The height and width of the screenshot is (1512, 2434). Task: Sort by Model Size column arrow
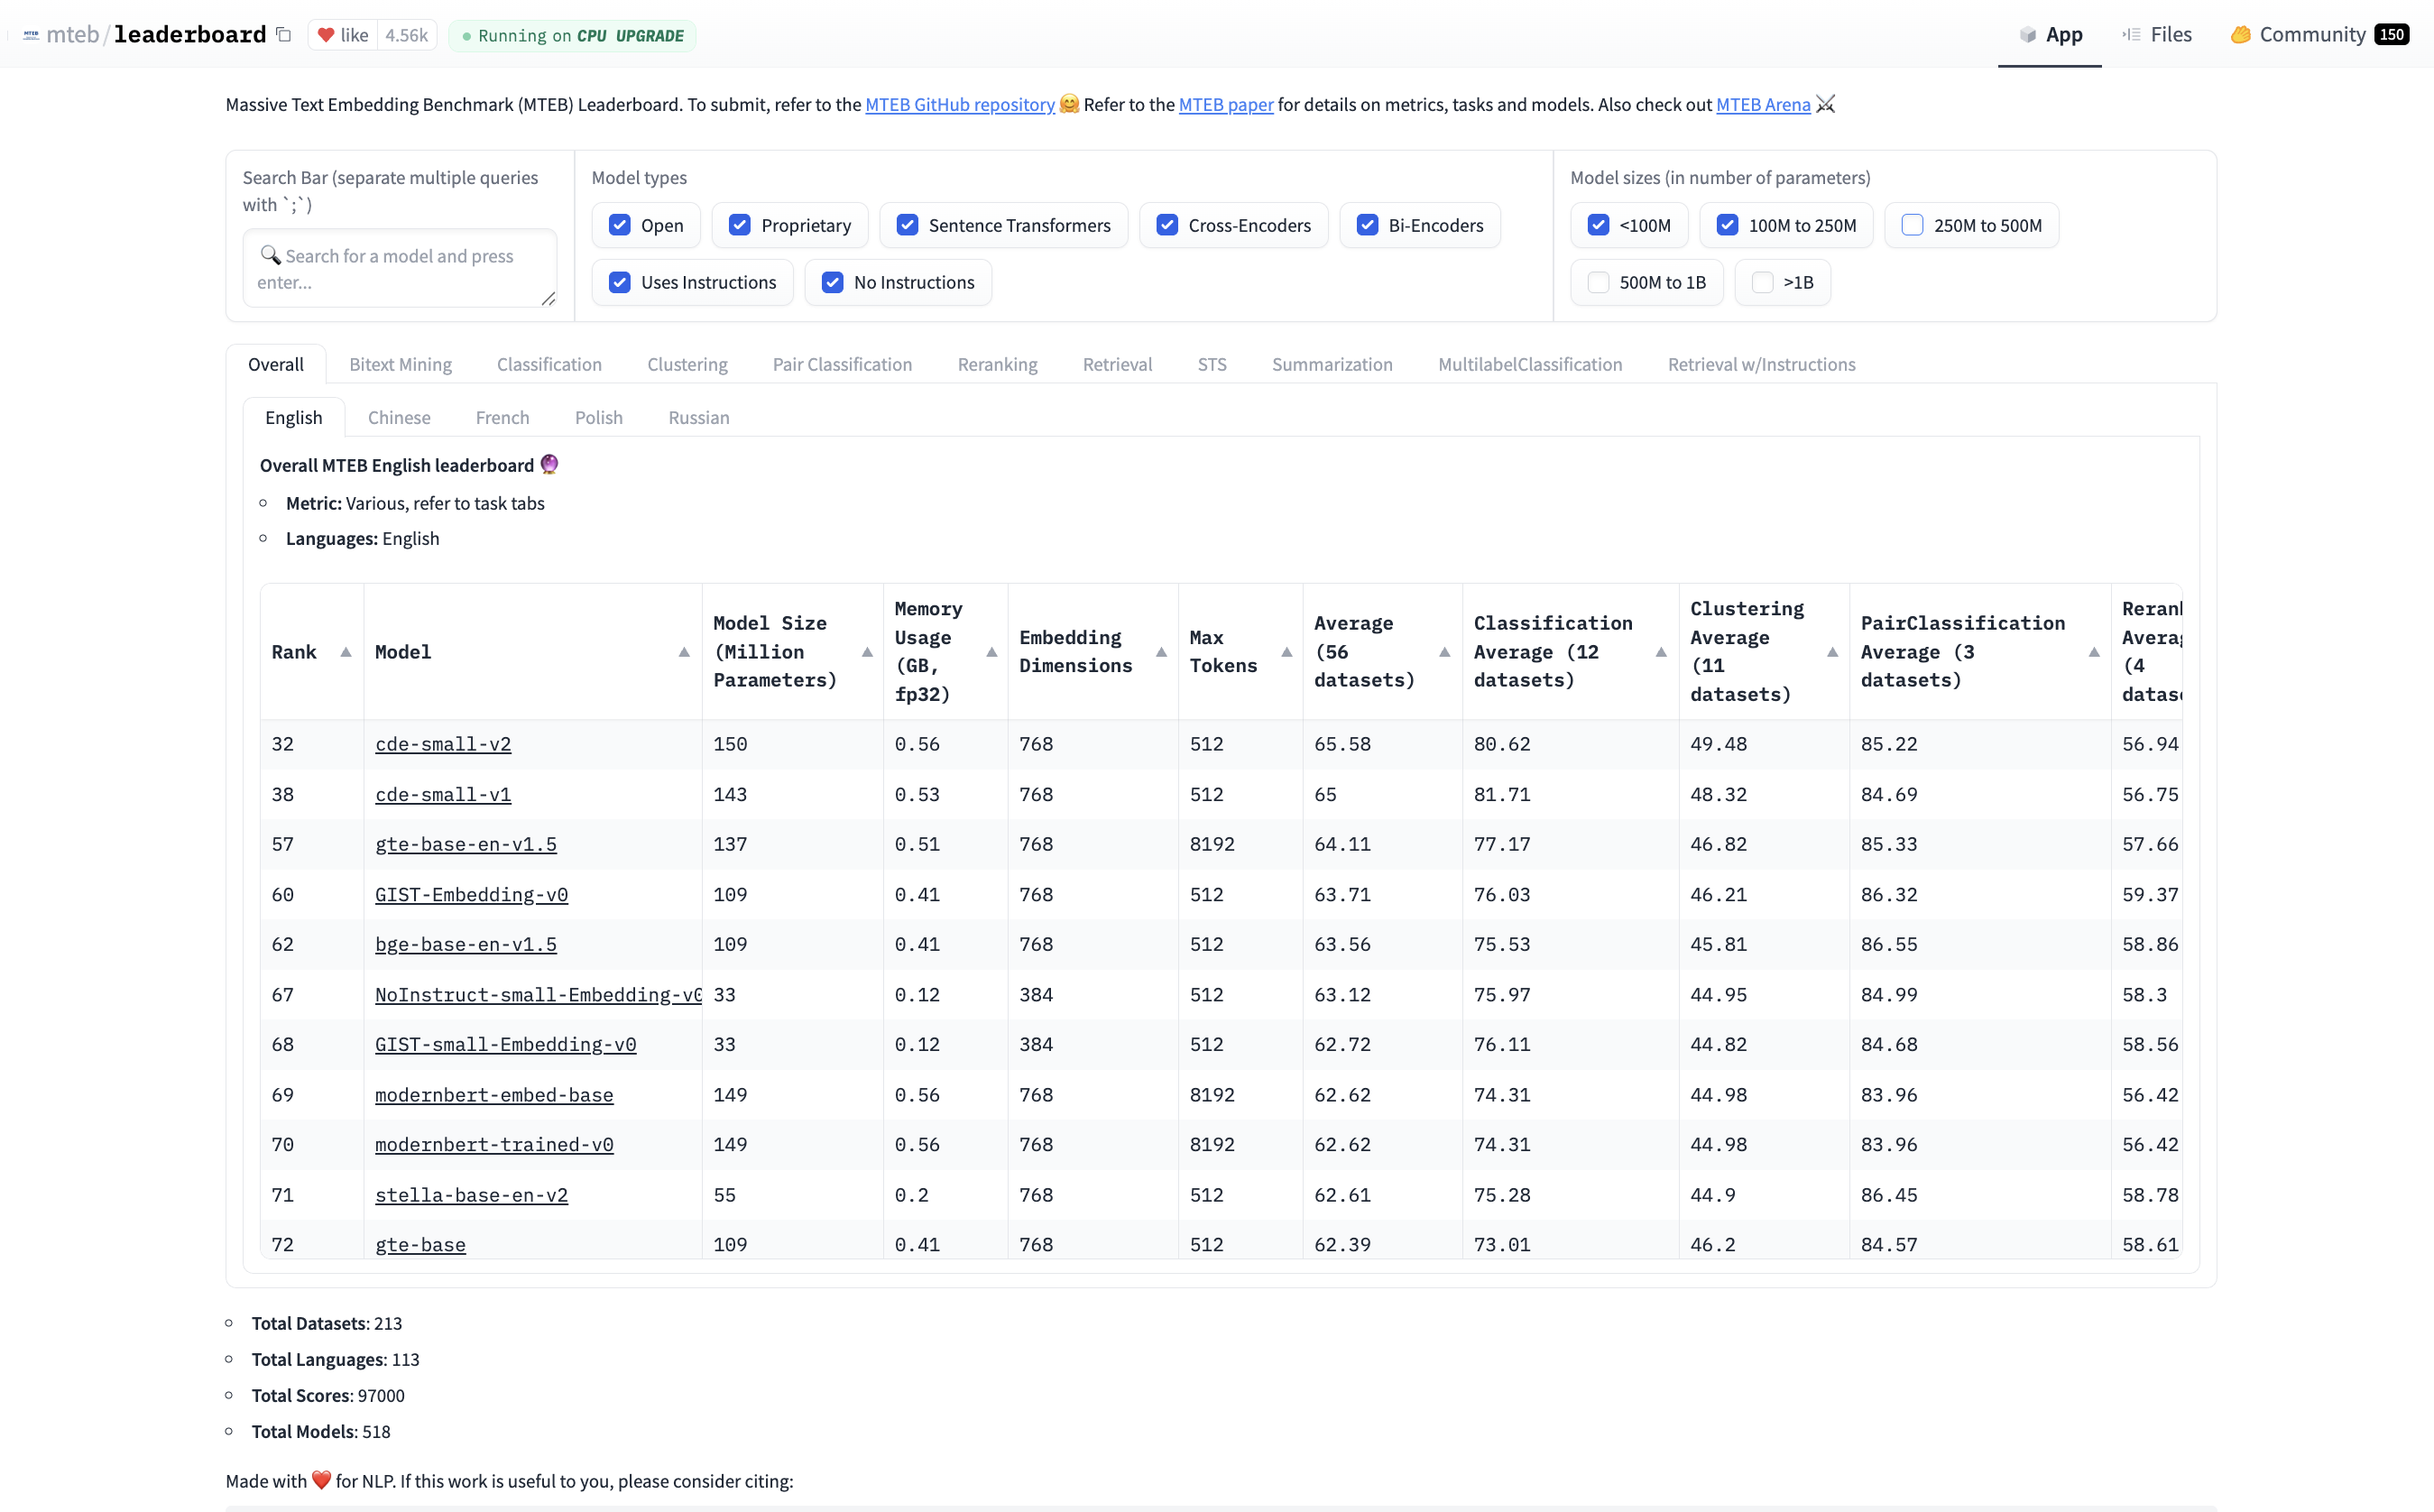tap(867, 652)
